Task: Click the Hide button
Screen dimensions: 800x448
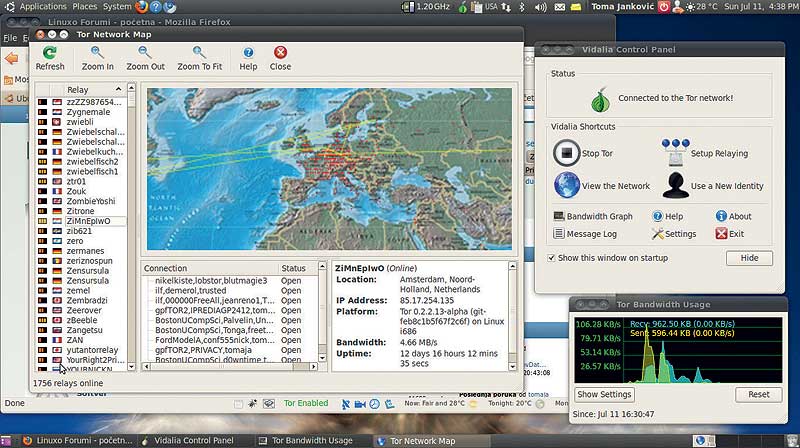Action: coord(749,258)
